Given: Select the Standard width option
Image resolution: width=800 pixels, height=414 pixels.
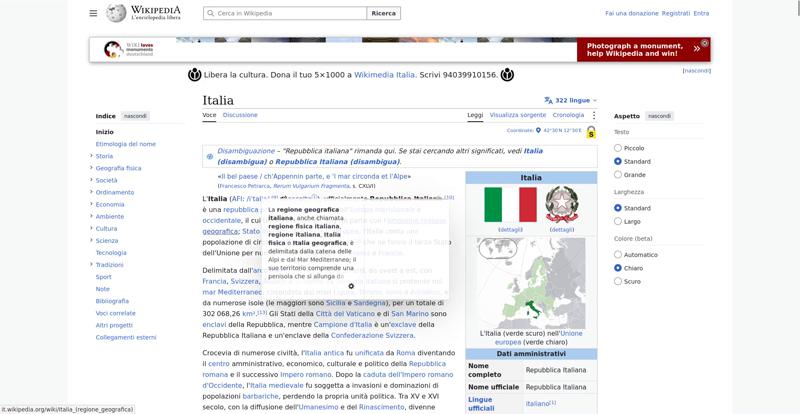Looking at the screenshot, I should point(618,208).
